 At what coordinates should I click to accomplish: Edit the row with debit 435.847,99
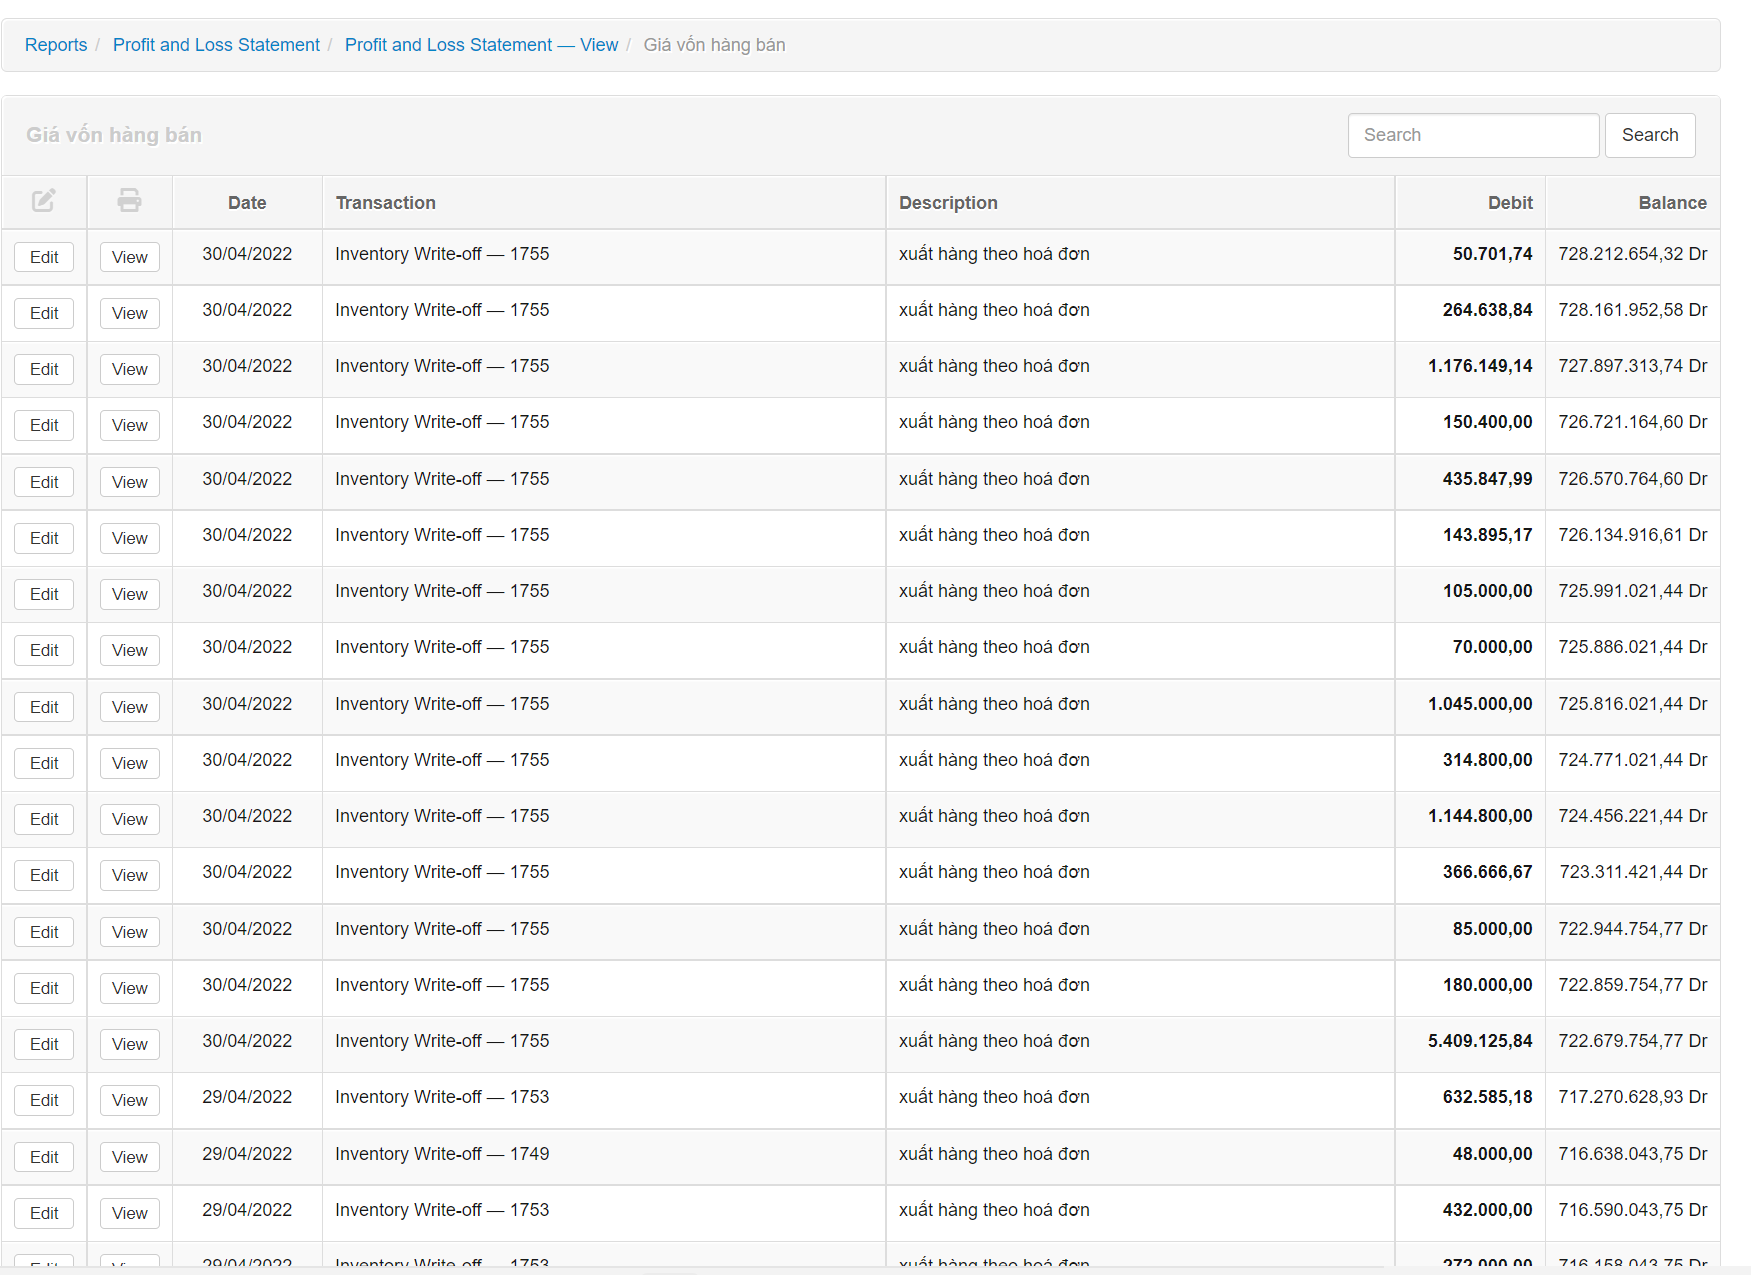point(44,482)
